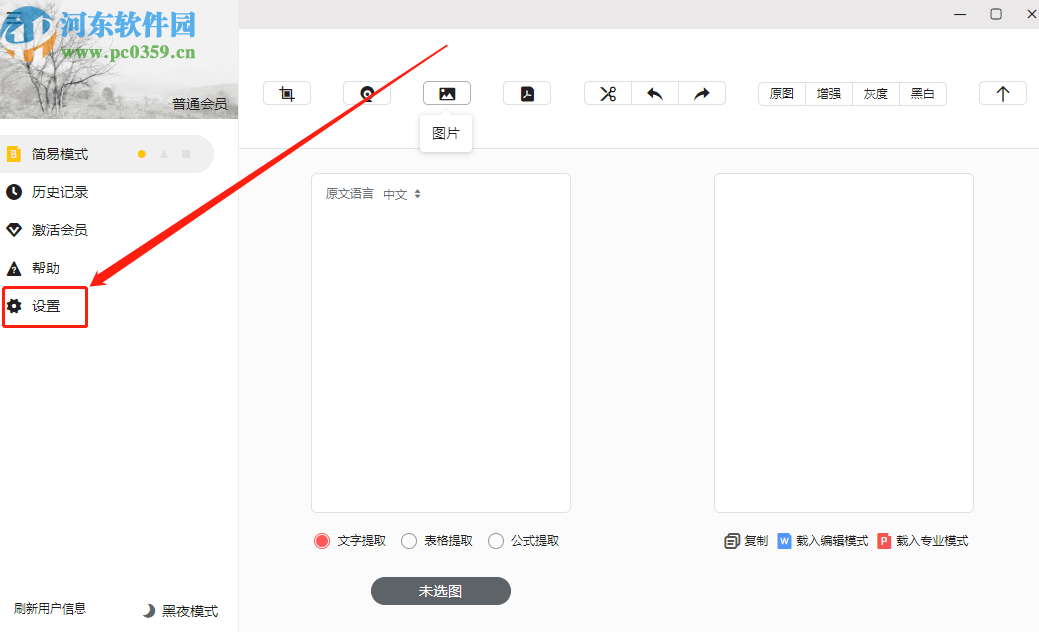
Task: Select the 公式提取 radio button
Action: point(496,540)
